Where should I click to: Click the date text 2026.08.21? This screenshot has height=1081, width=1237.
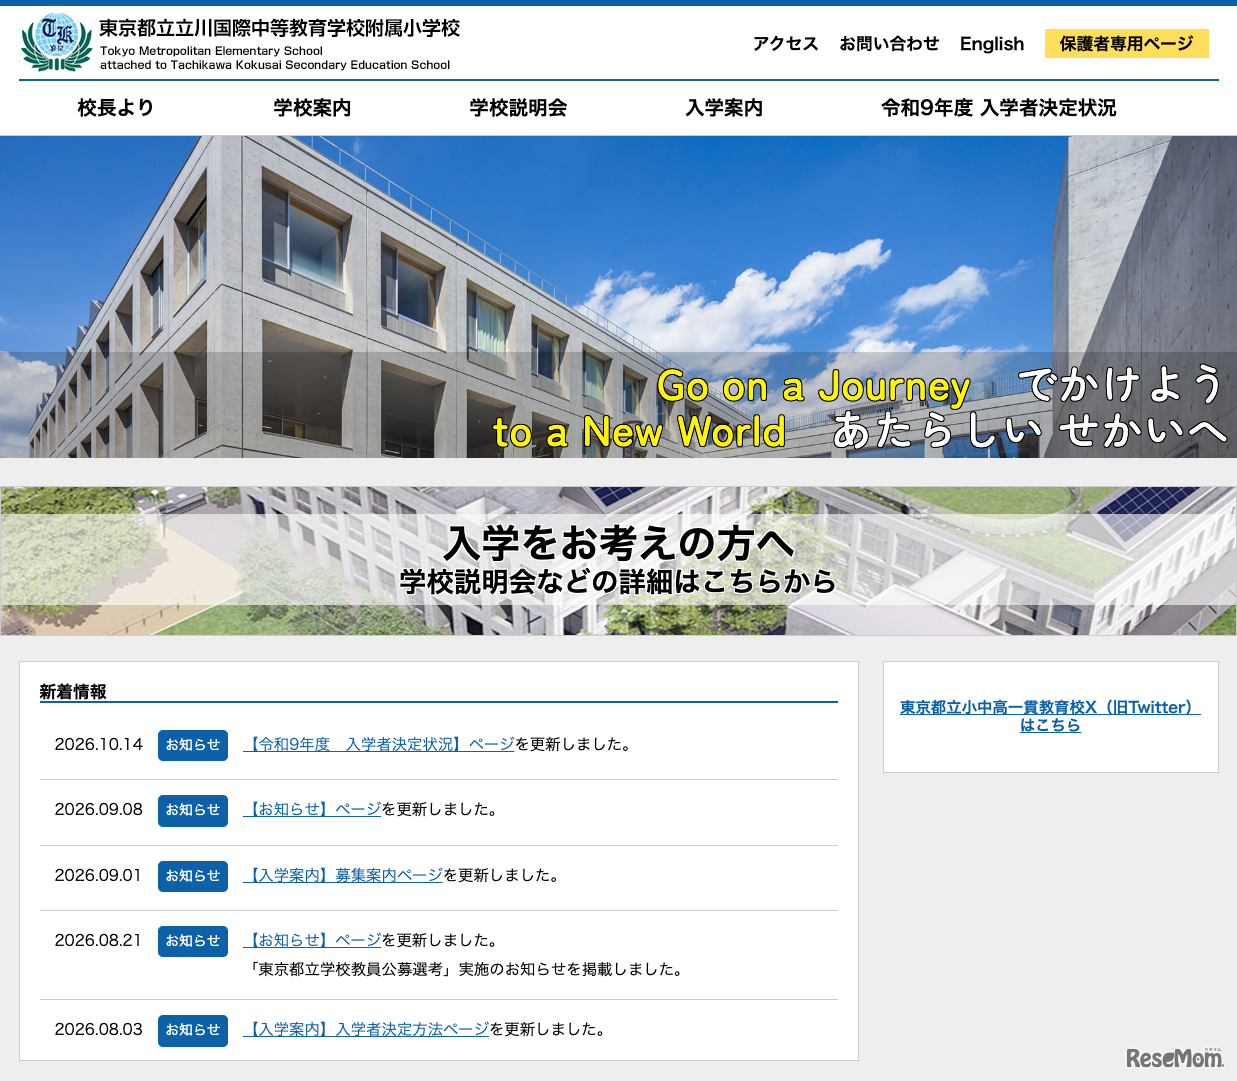(98, 940)
